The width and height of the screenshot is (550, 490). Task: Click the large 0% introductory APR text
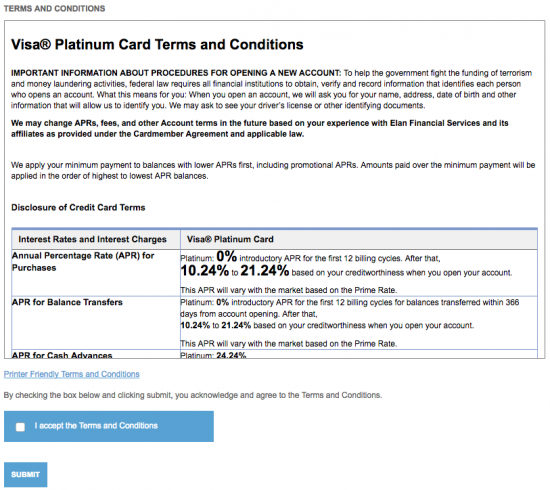(227, 256)
